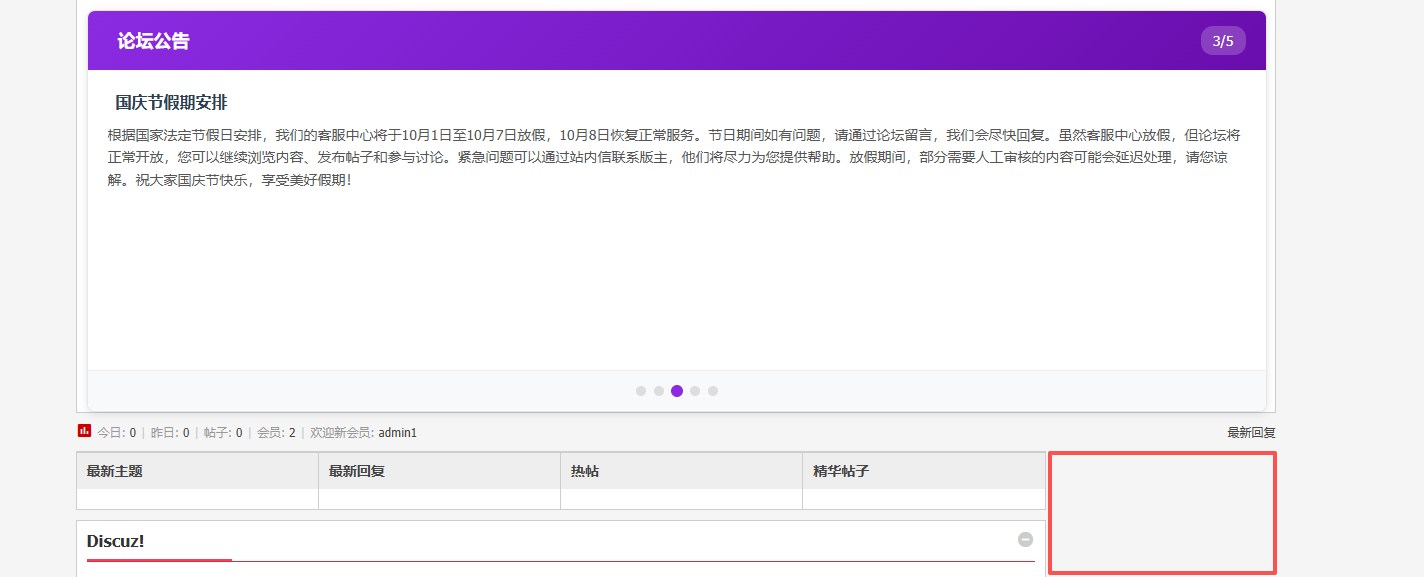
Task: Select the first carousel dot
Action: tap(641, 391)
